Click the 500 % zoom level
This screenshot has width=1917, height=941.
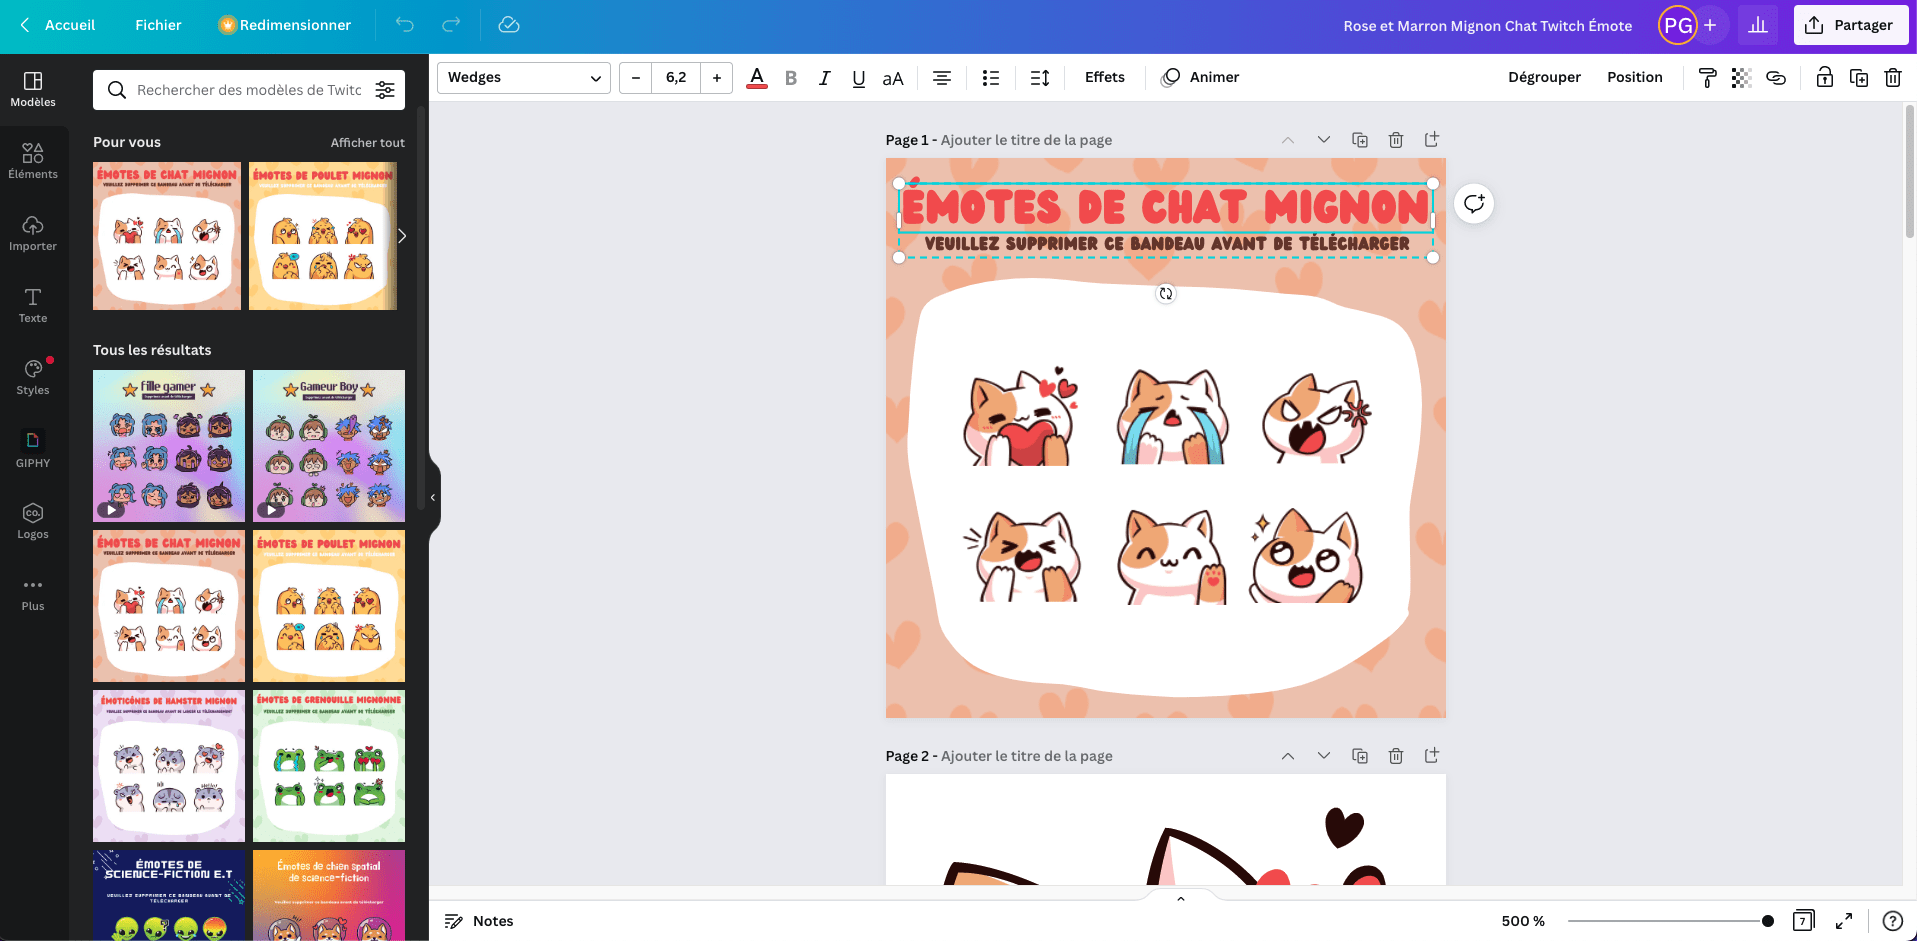tap(1522, 921)
